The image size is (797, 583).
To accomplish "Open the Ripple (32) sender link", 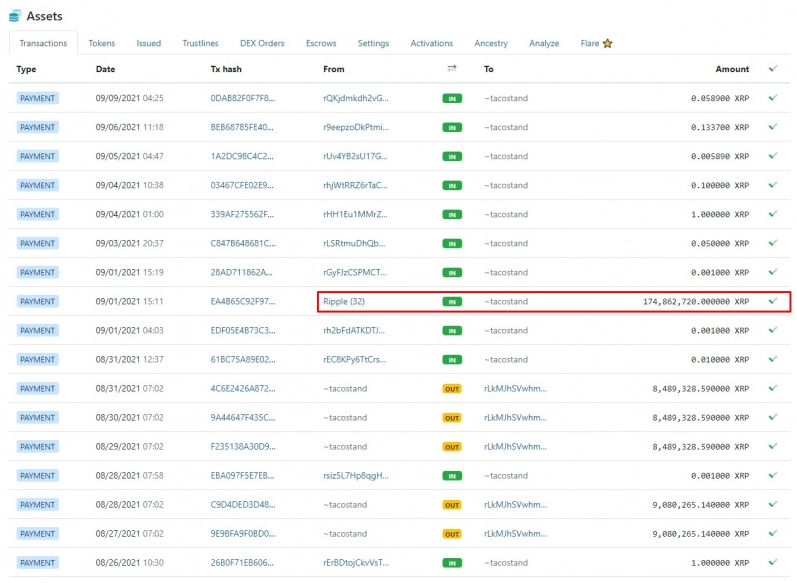I will [x=343, y=301].
